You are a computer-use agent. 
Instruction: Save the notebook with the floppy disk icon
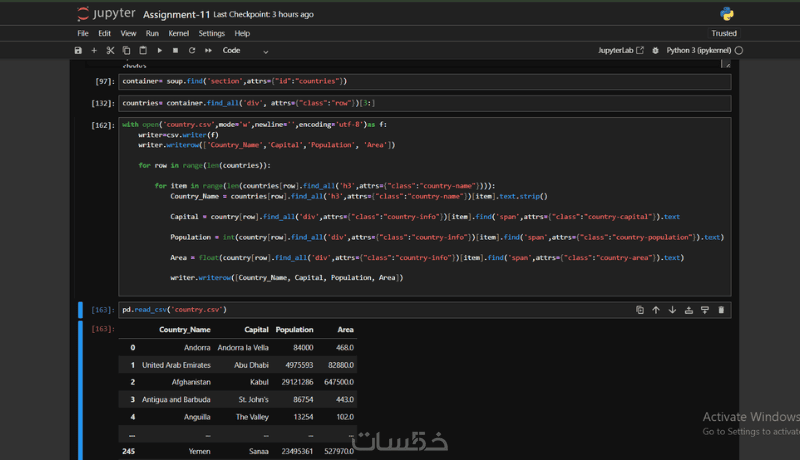click(78, 50)
